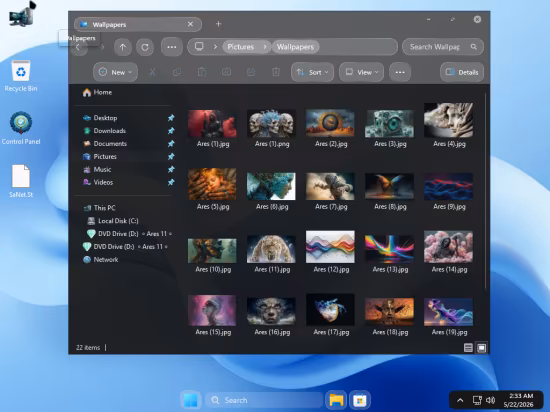Open Videos in navigation pane
This screenshot has height=412, width=550.
pos(98,182)
